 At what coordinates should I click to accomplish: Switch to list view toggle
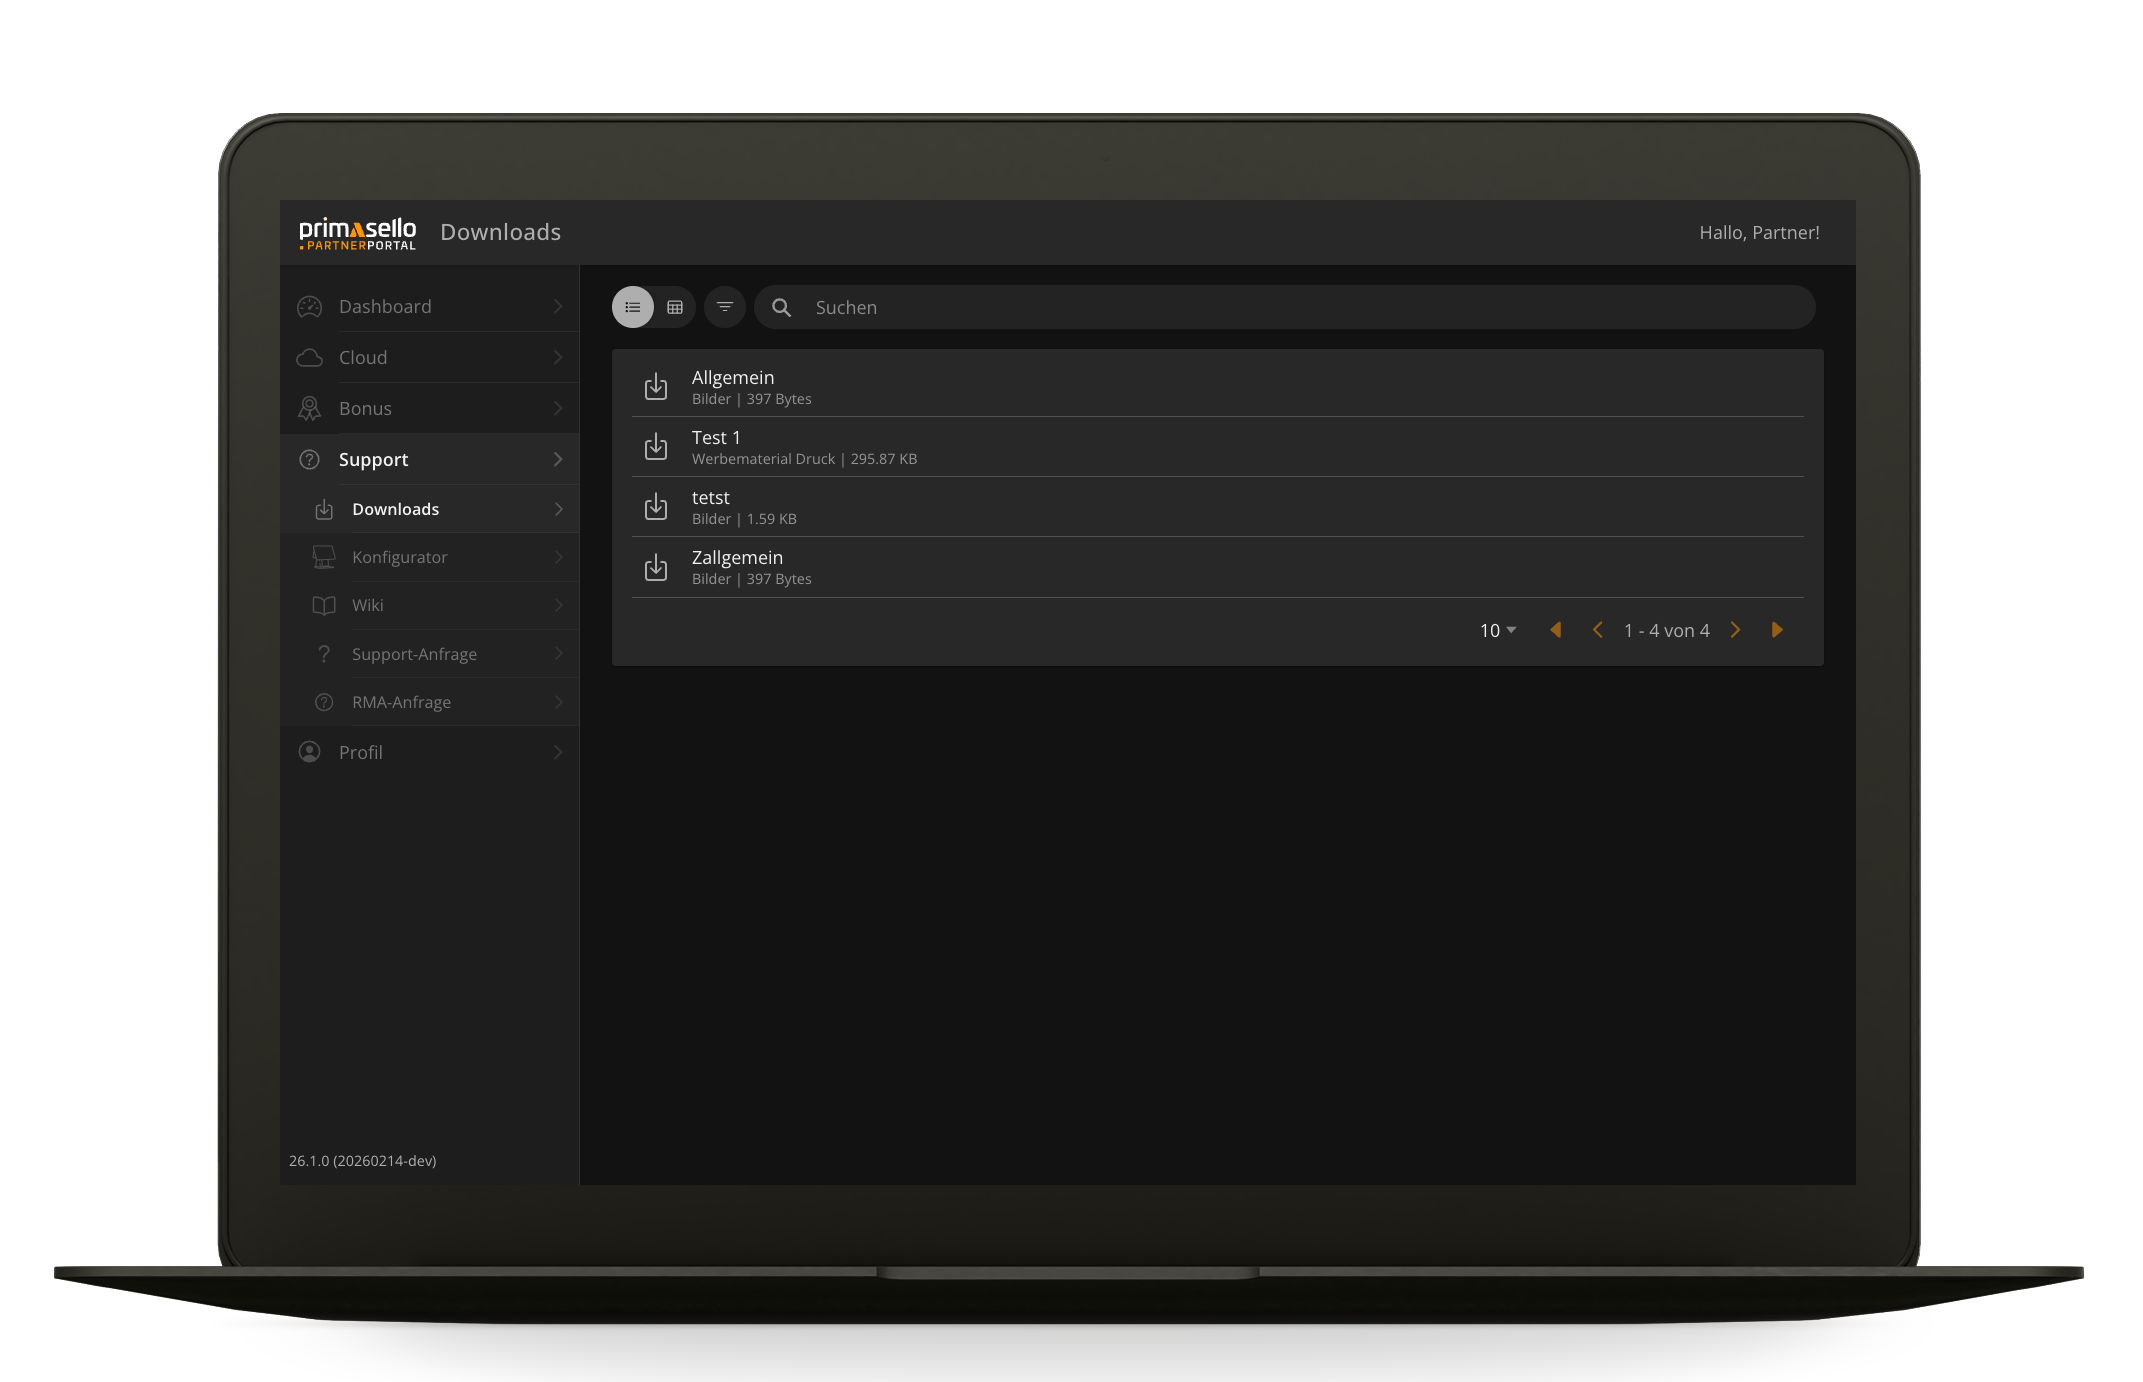(633, 307)
